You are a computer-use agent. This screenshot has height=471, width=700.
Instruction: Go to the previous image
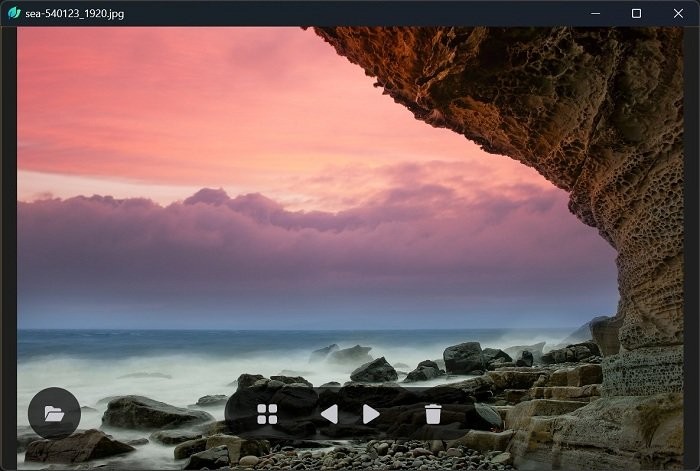click(x=328, y=414)
